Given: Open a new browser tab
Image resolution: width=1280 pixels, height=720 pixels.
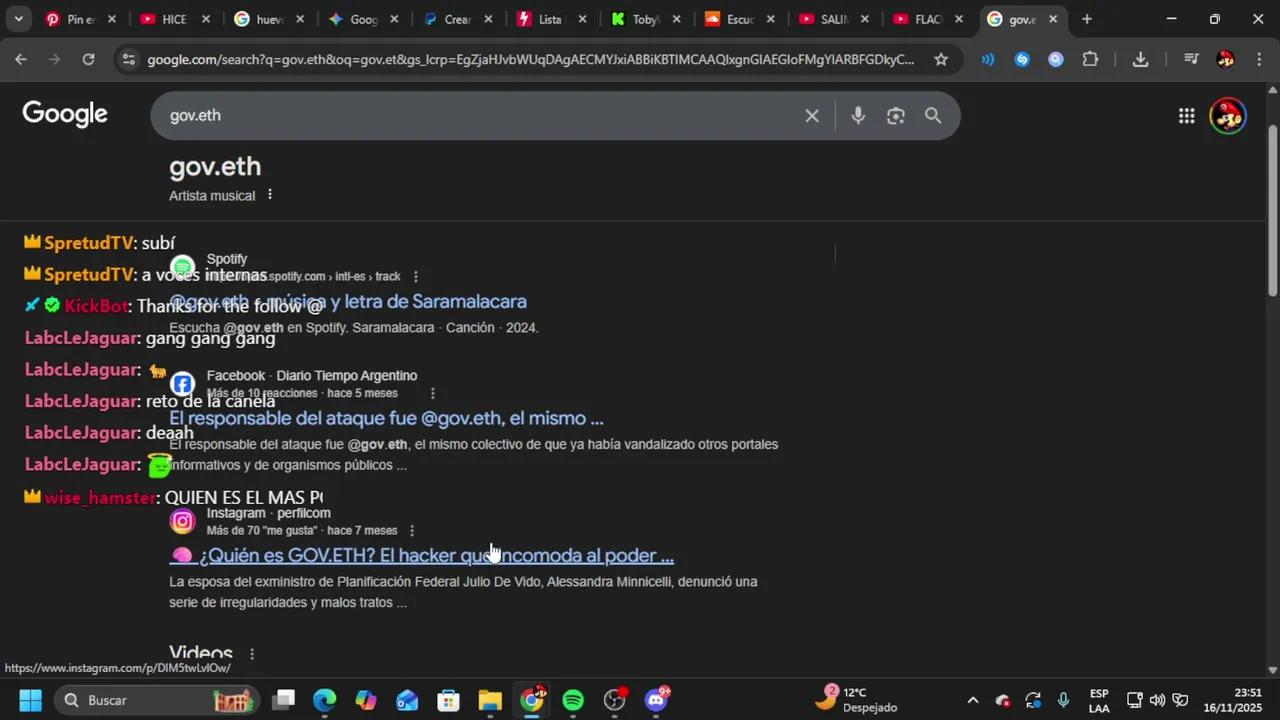Looking at the screenshot, I should point(1087,19).
